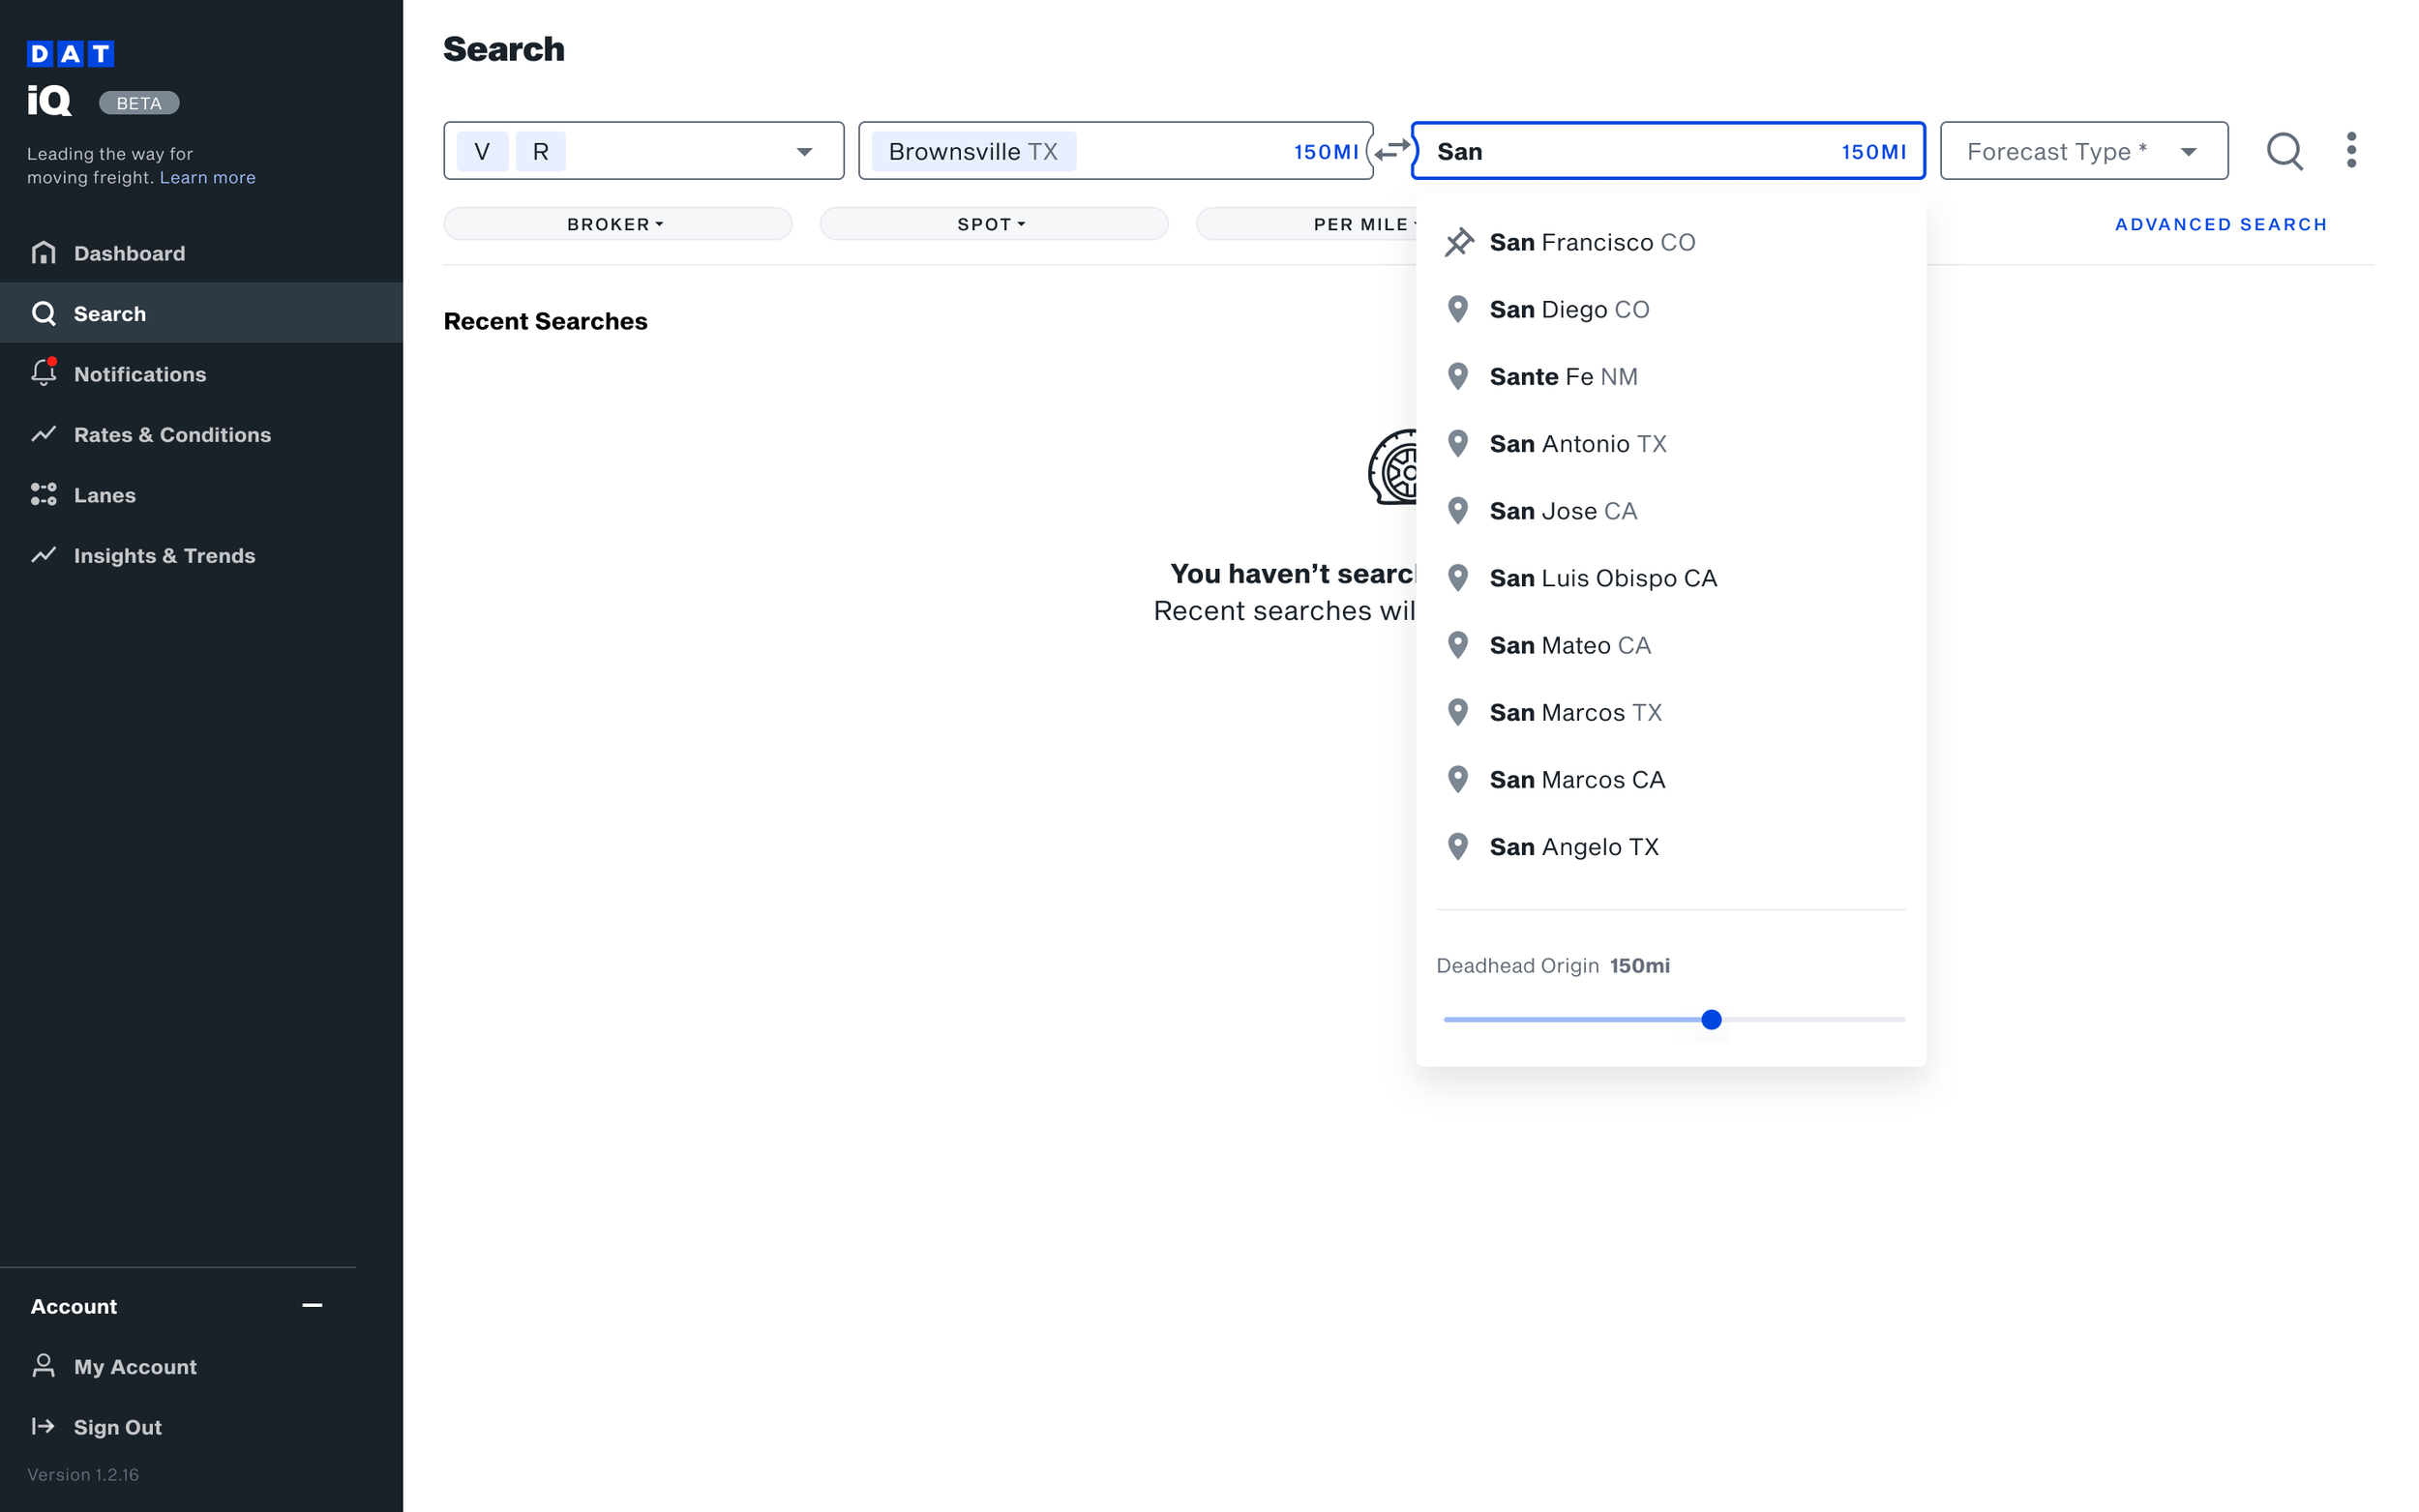The width and height of the screenshot is (2419, 1512).
Task: Swap origin and destination with arrows icon
Action: coord(1391,151)
